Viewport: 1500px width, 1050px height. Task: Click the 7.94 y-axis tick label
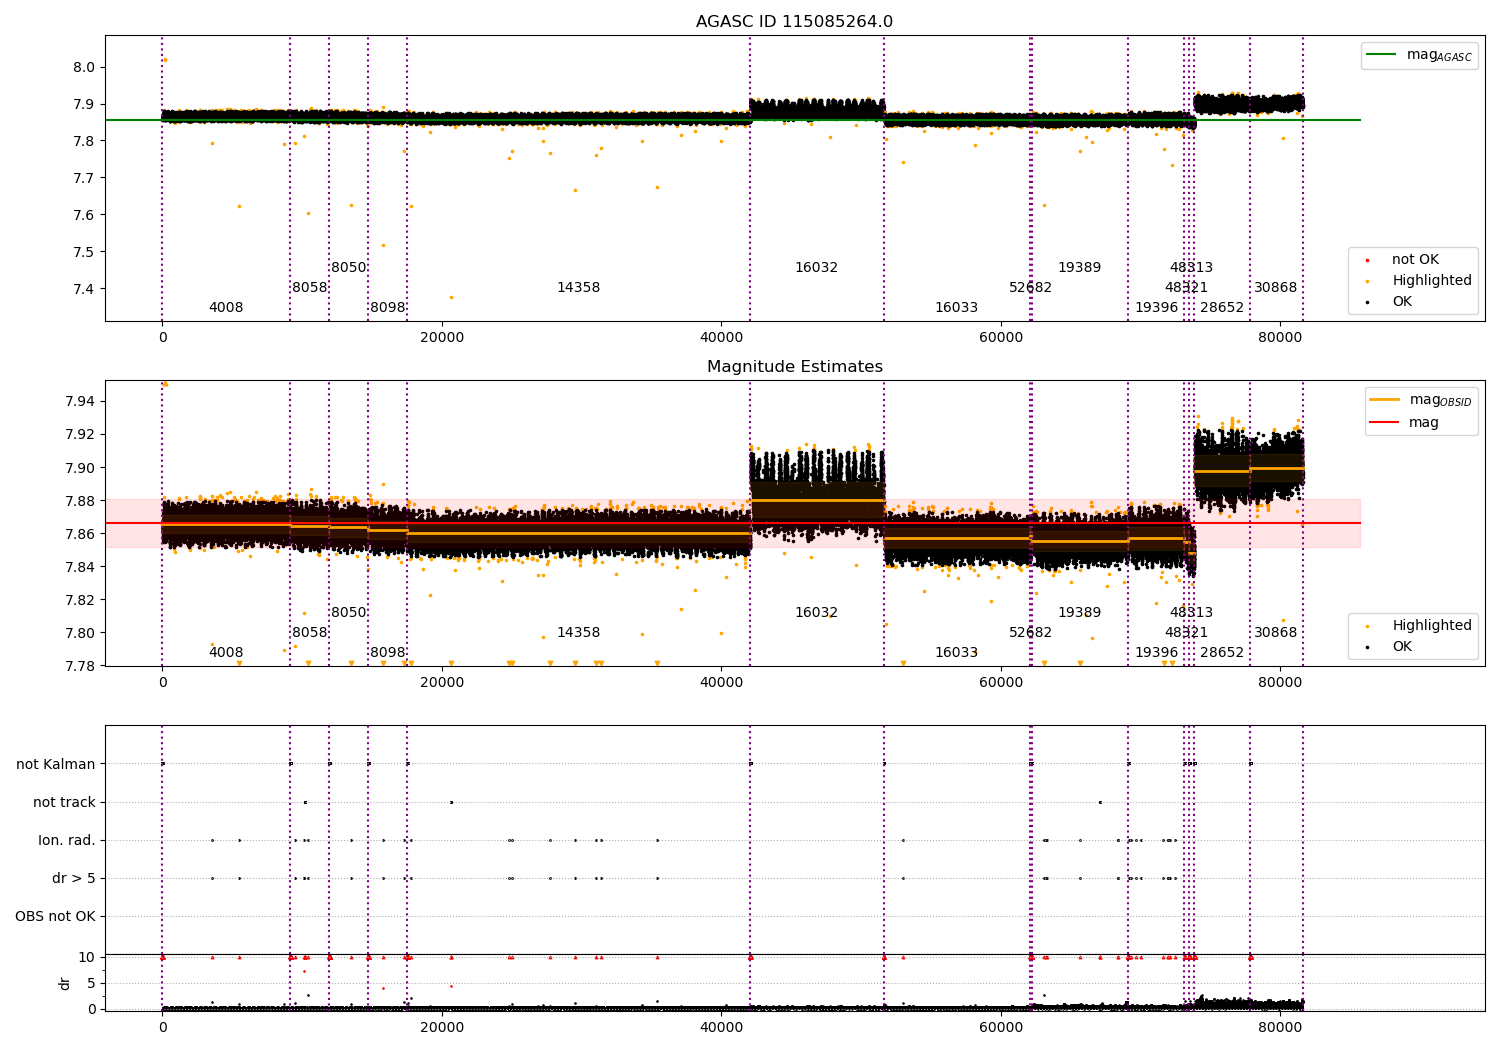(80, 402)
